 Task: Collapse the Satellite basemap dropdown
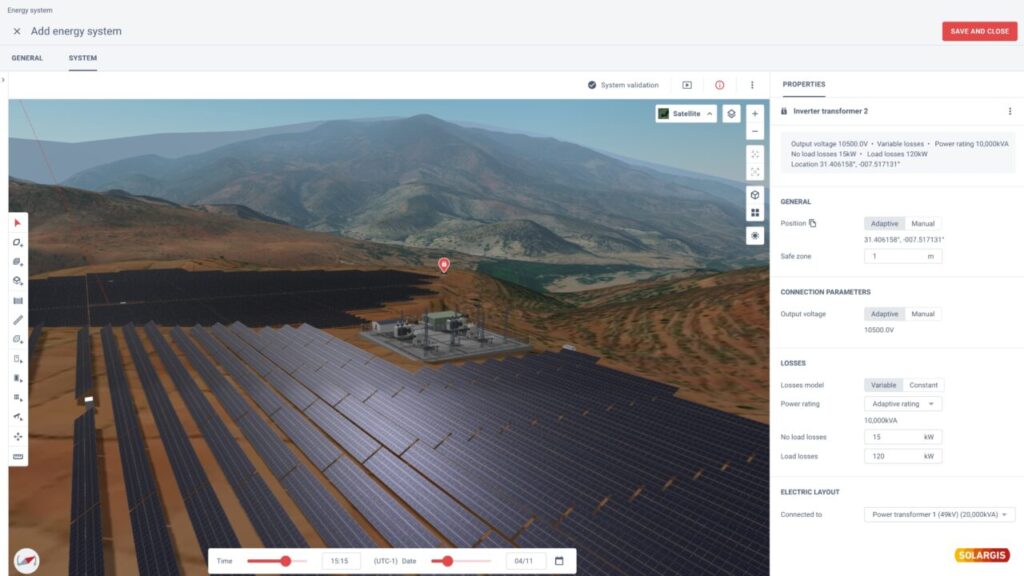click(x=709, y=113)
